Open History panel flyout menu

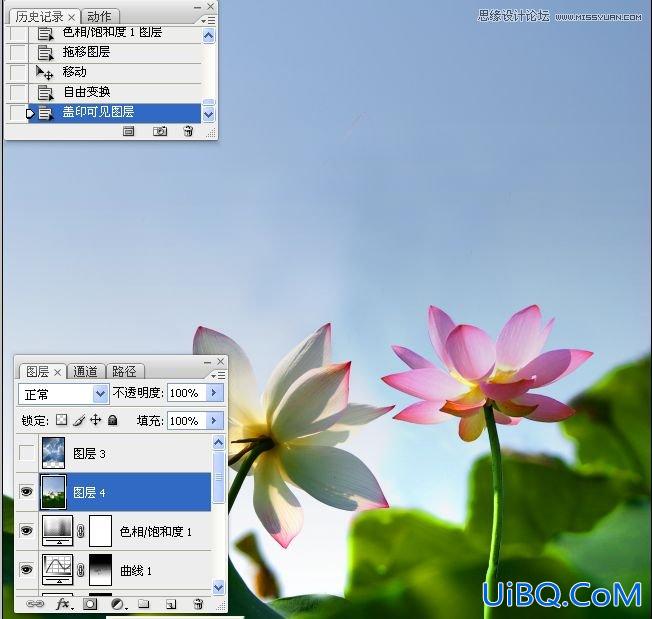click(x=208, y=20)
